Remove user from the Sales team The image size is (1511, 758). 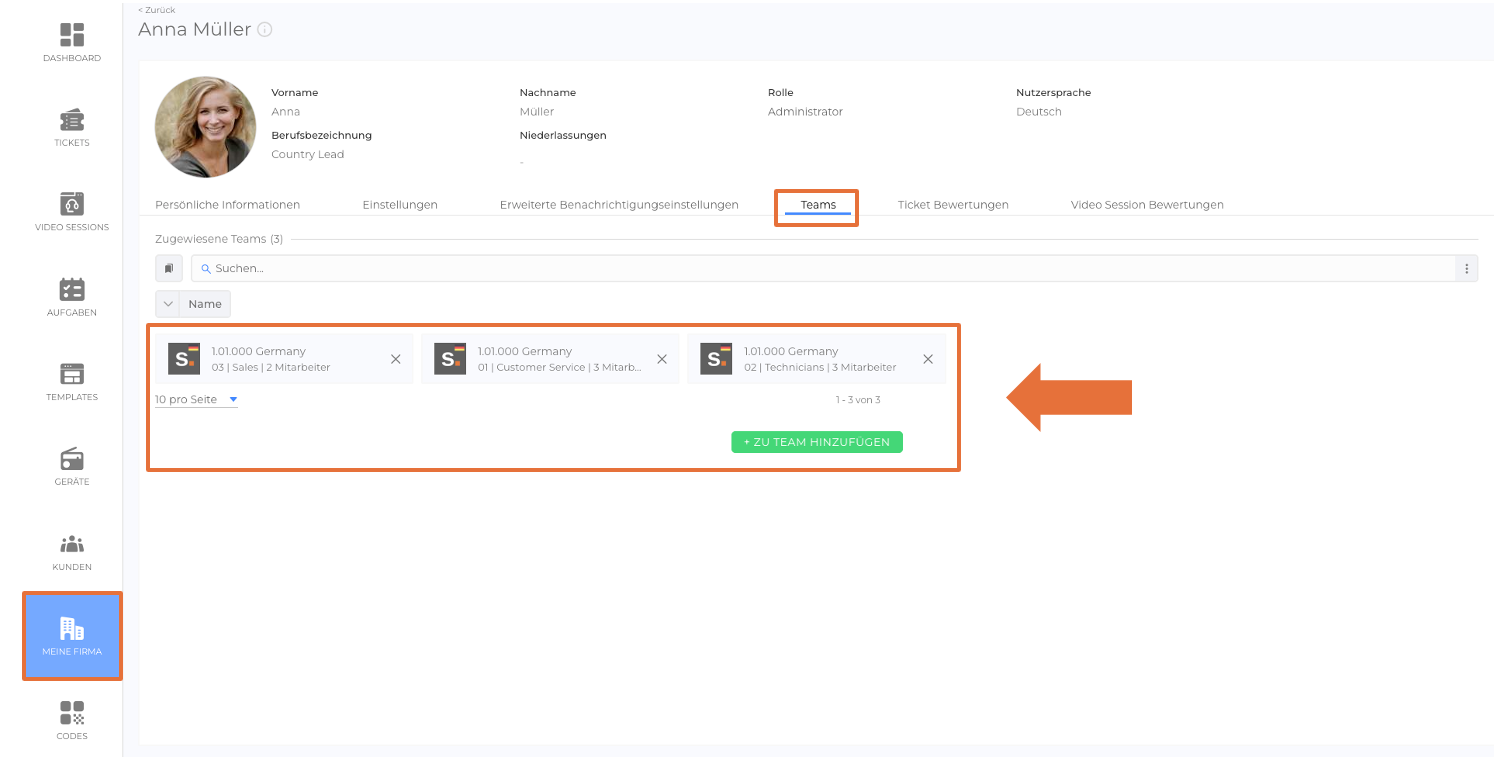(x=395, y=359)
